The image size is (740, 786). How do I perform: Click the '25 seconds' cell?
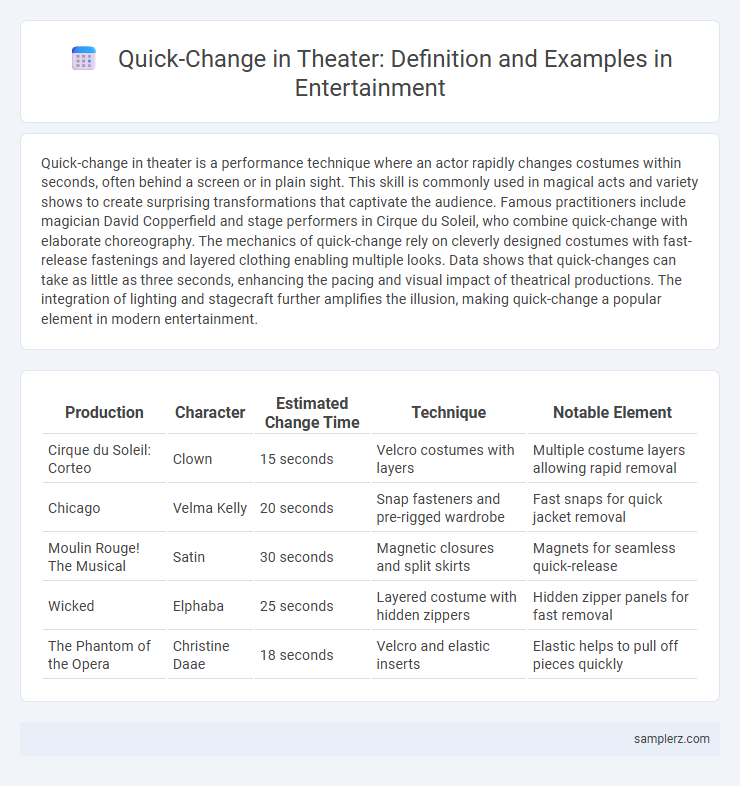[x=312, y=606]
